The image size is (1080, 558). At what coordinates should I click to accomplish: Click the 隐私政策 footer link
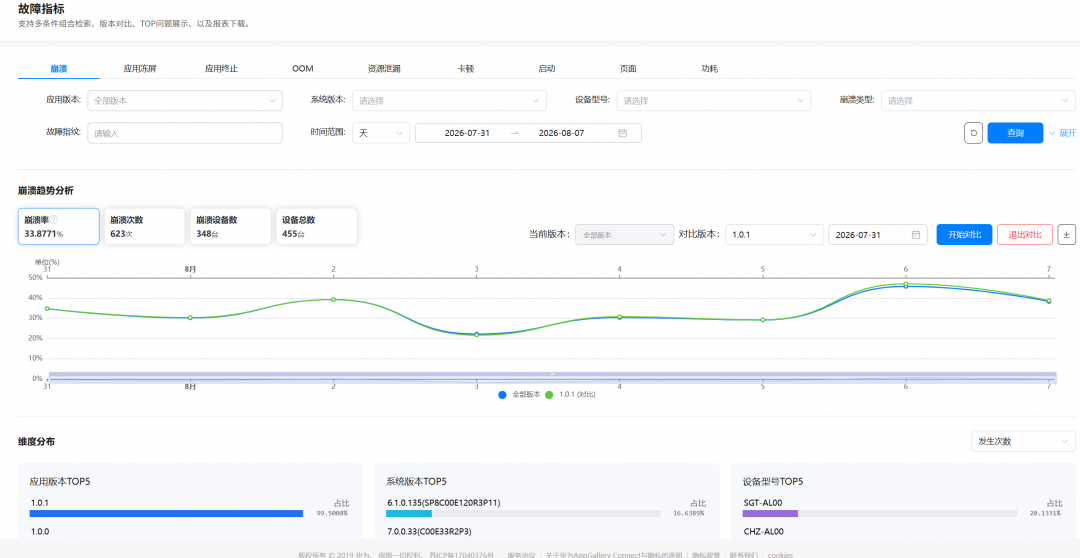pyautogui.click(x=706, y=555)
